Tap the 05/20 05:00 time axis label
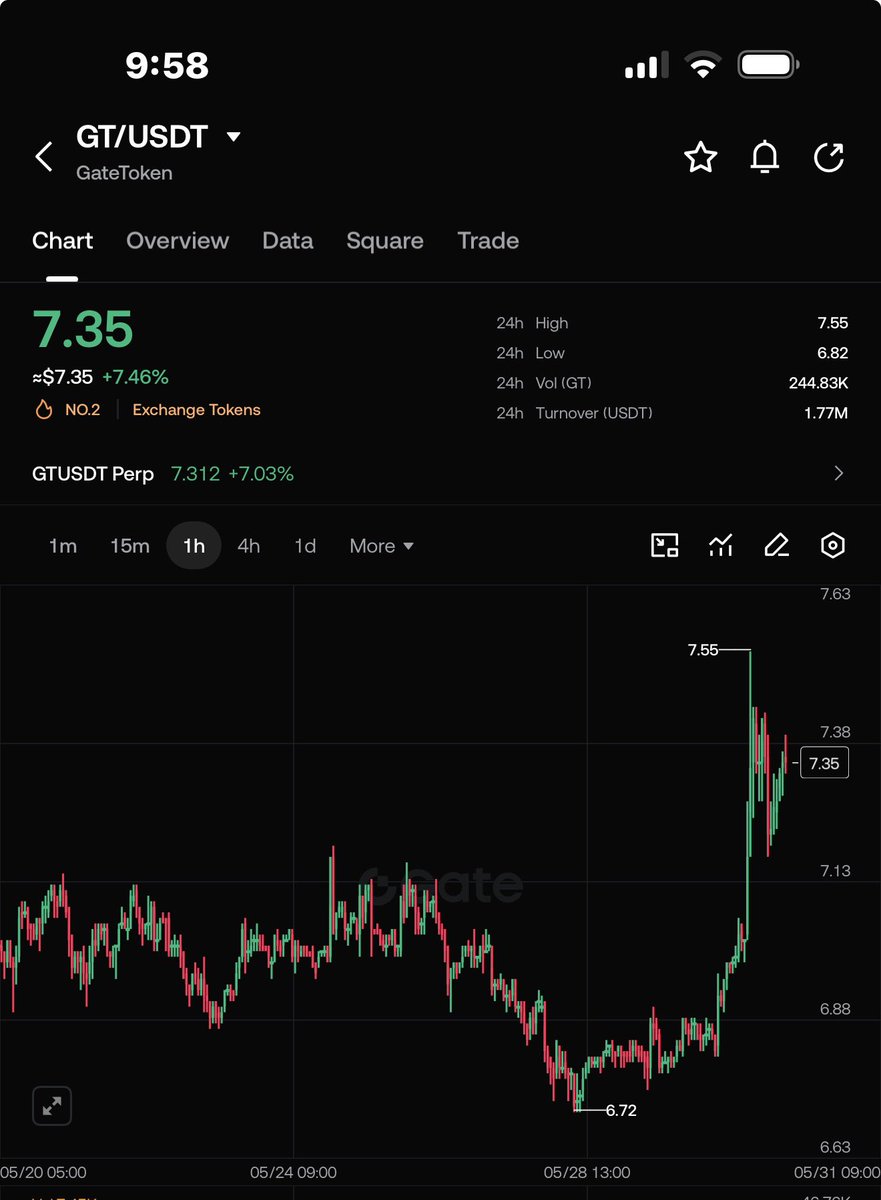 pos(43,1172)
